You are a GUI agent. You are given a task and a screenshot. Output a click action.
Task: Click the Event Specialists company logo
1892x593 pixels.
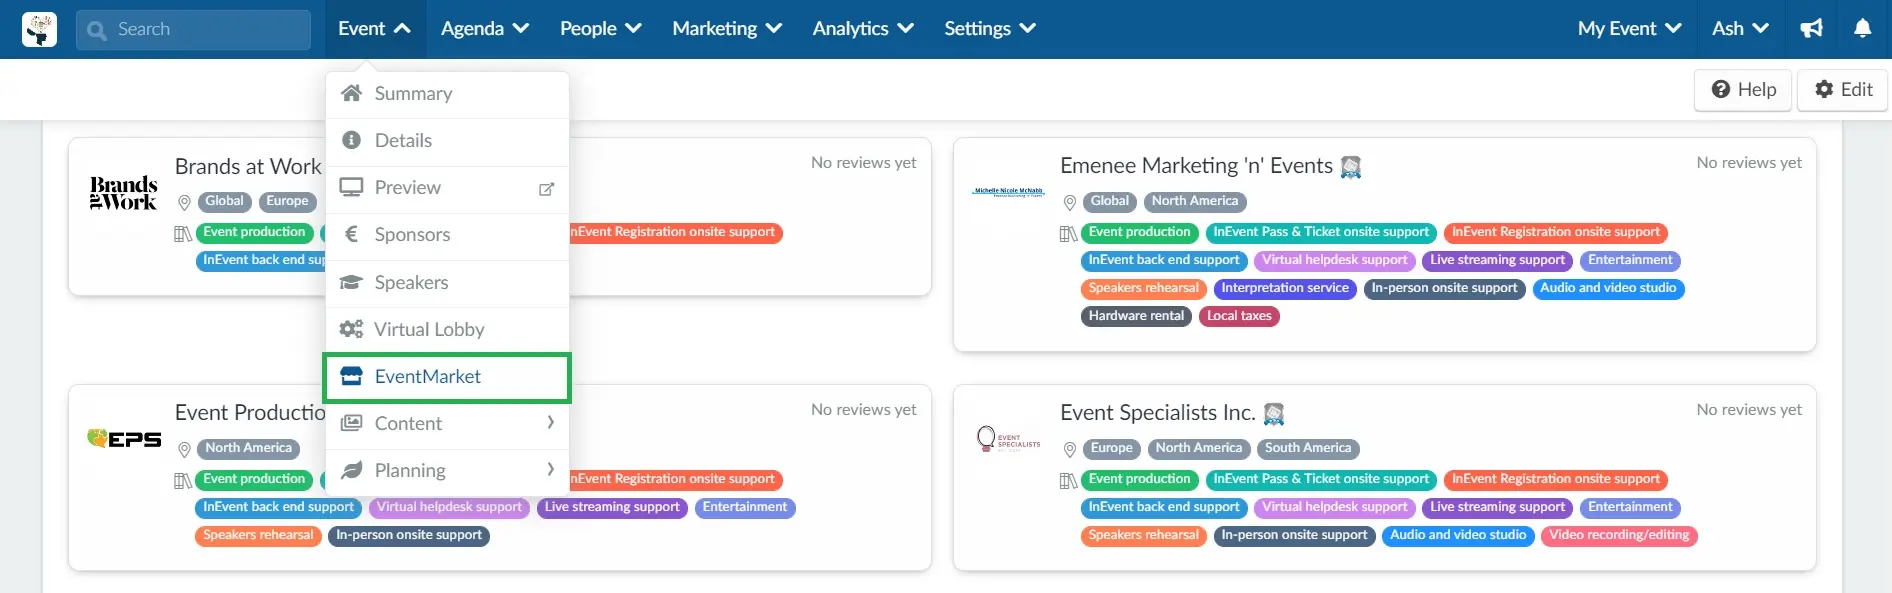coord(1008,439)
